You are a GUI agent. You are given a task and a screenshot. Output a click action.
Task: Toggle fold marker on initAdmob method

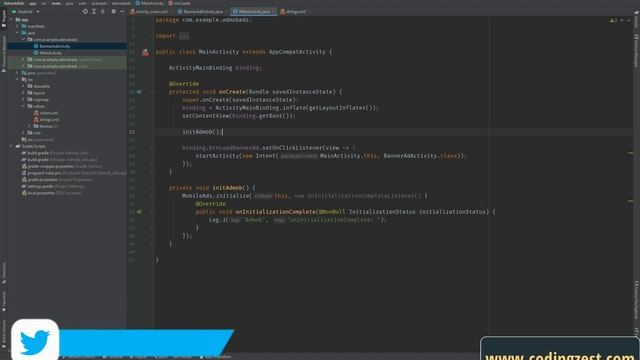pyautogui.click(x=153, y=188)
